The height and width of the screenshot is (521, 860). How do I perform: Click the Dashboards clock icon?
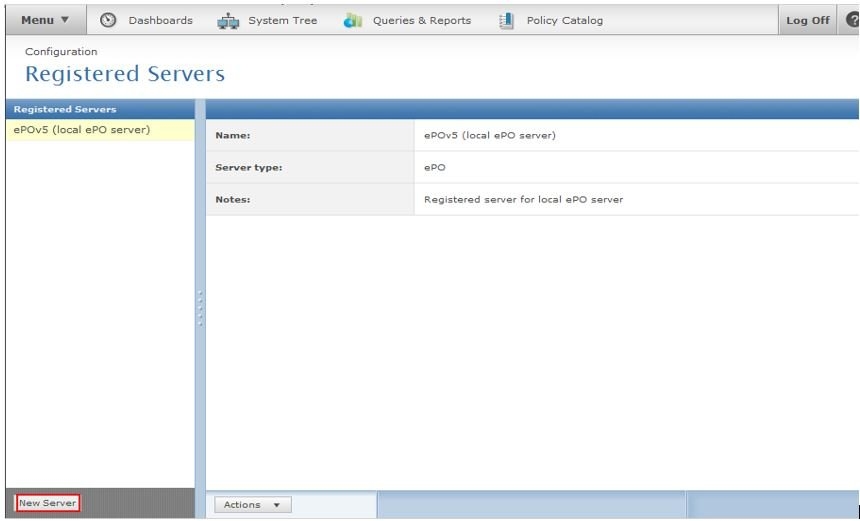tap(109, 21)
